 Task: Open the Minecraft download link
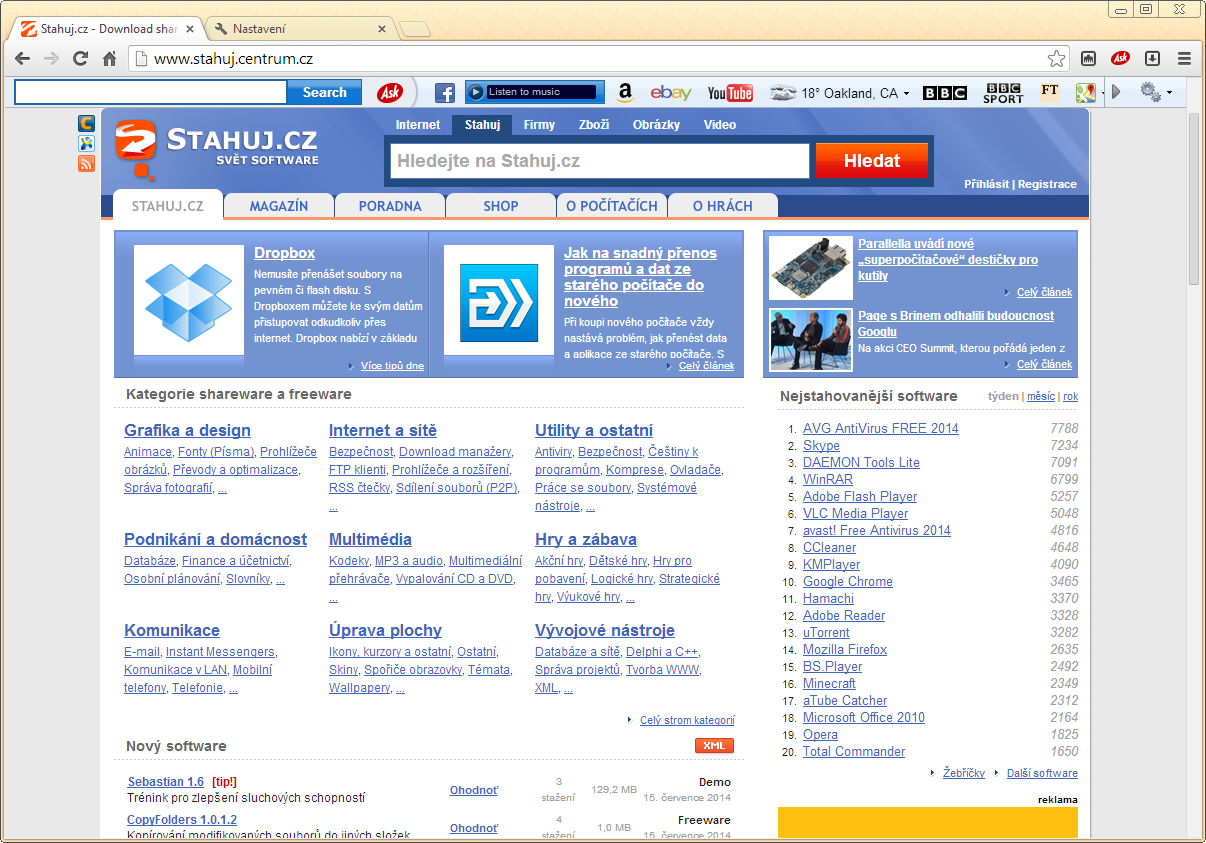829,683
